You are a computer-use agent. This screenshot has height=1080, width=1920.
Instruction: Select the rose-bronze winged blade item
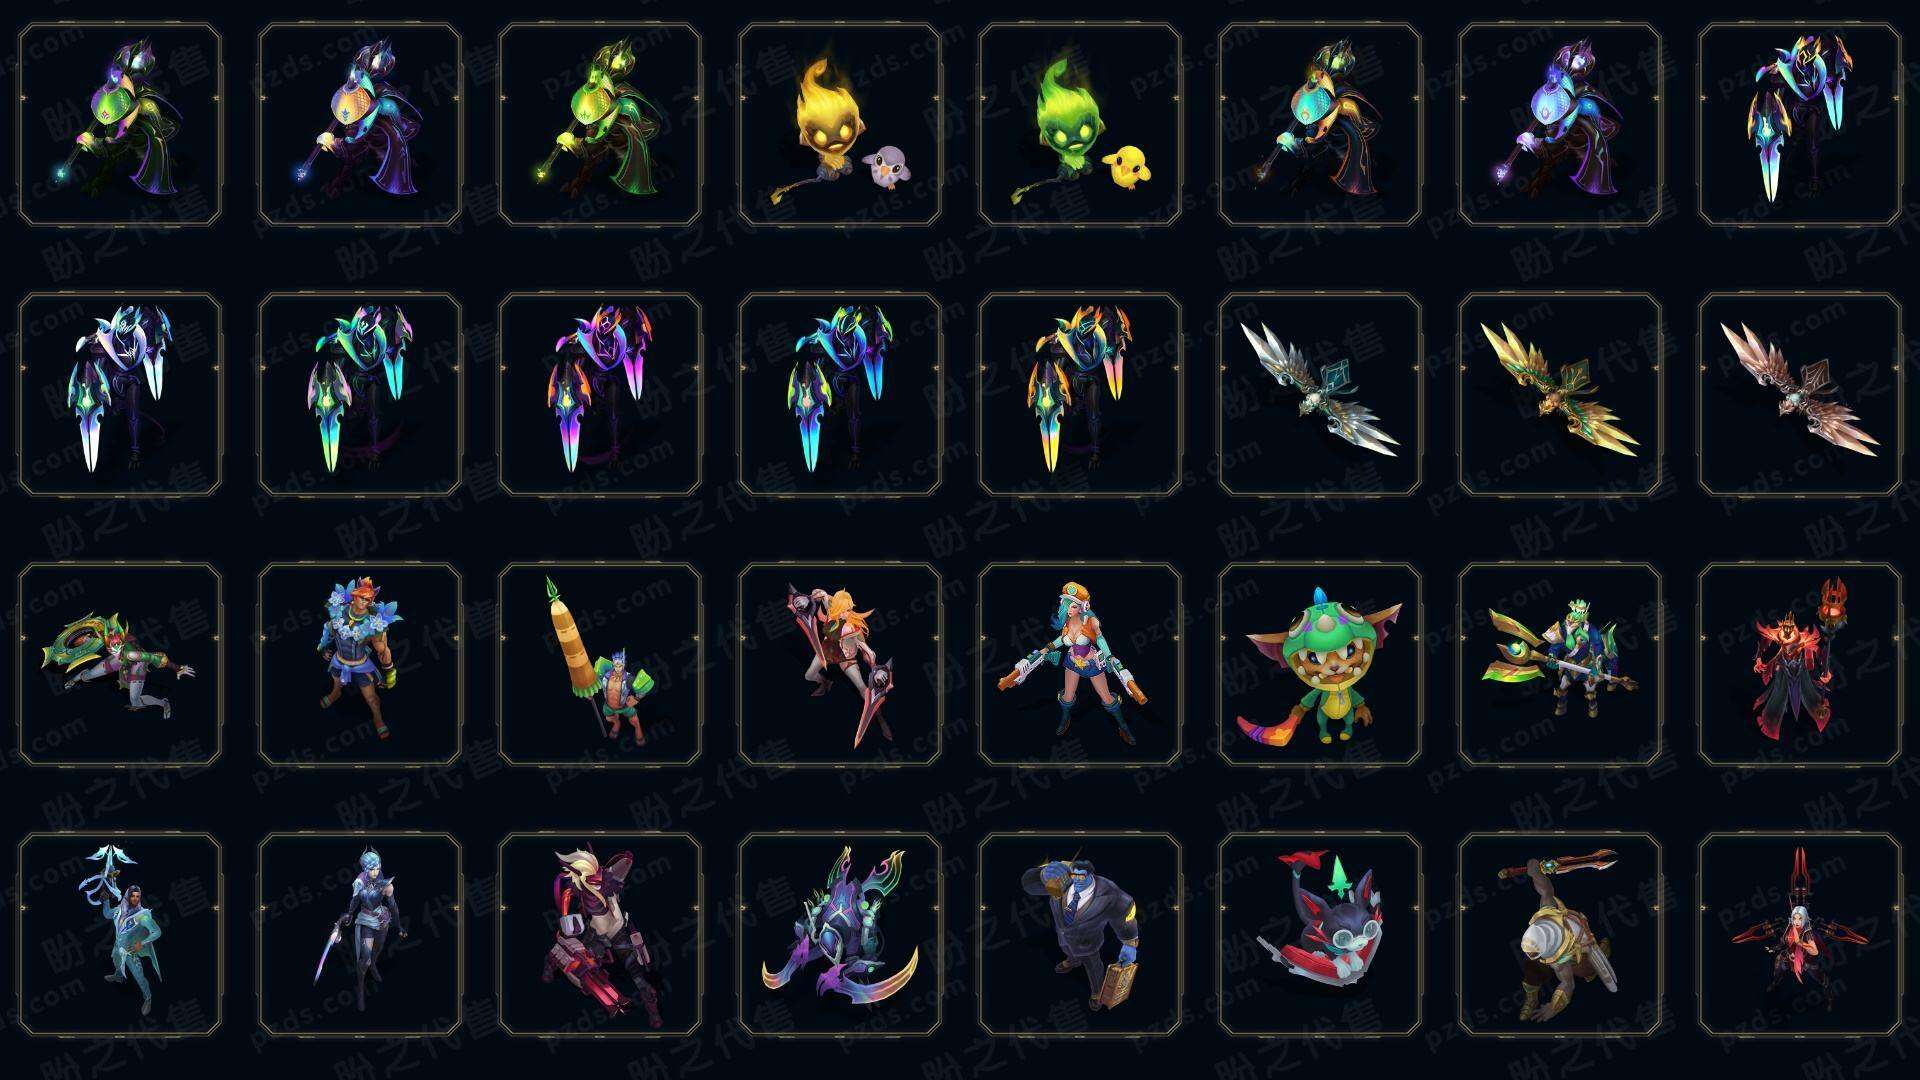coord(1800,394)
